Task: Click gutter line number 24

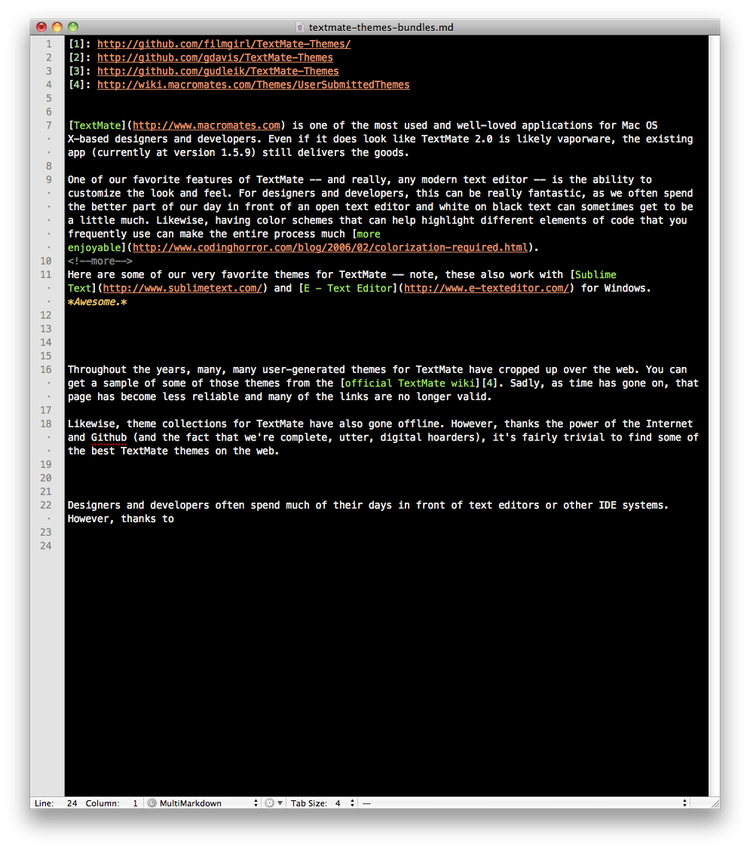Action: tap(46, 545)
